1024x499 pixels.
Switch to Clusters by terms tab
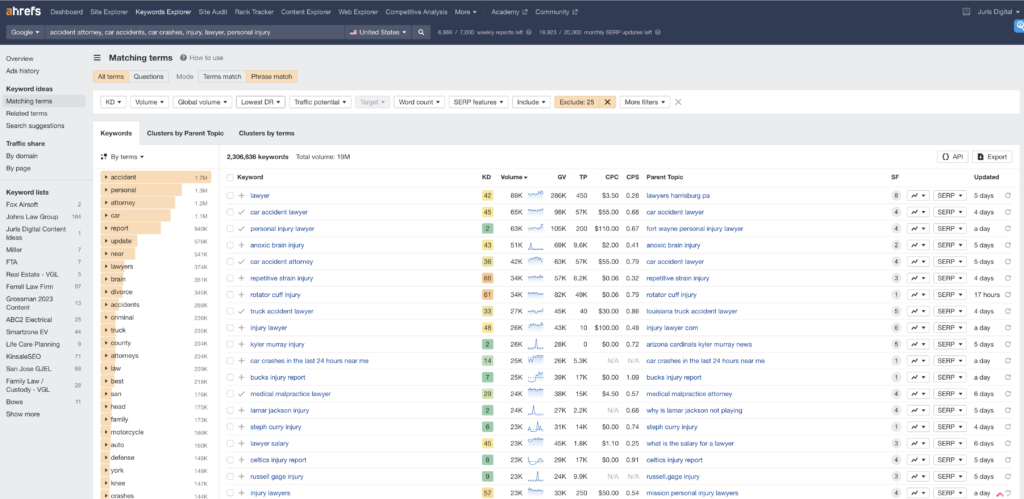tap(266, 133)
